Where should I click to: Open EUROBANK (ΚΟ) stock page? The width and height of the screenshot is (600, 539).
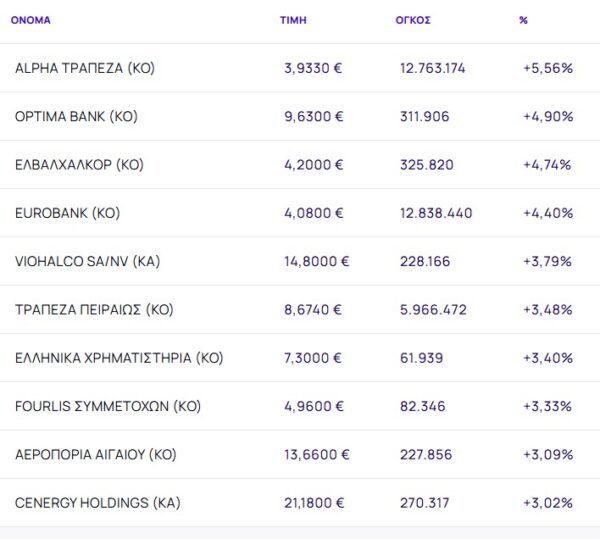click(x=67, y=213)
